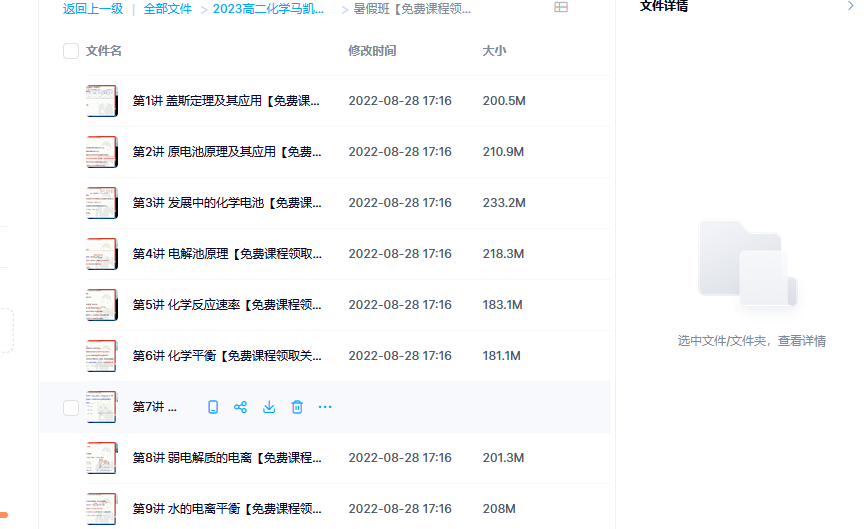Collapse 文件详情 panel using the arrow
The height and width of the screenshot is (529, 864).
coord(851,6)
